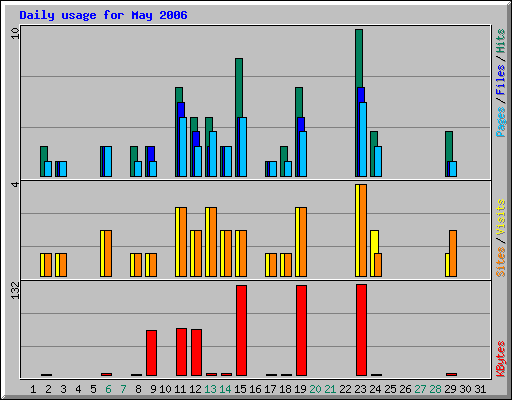The width and height of the screenshot is (512, 400).
Task: Click the y-axis value "10" of the hits chart
Action: point(15,33)
